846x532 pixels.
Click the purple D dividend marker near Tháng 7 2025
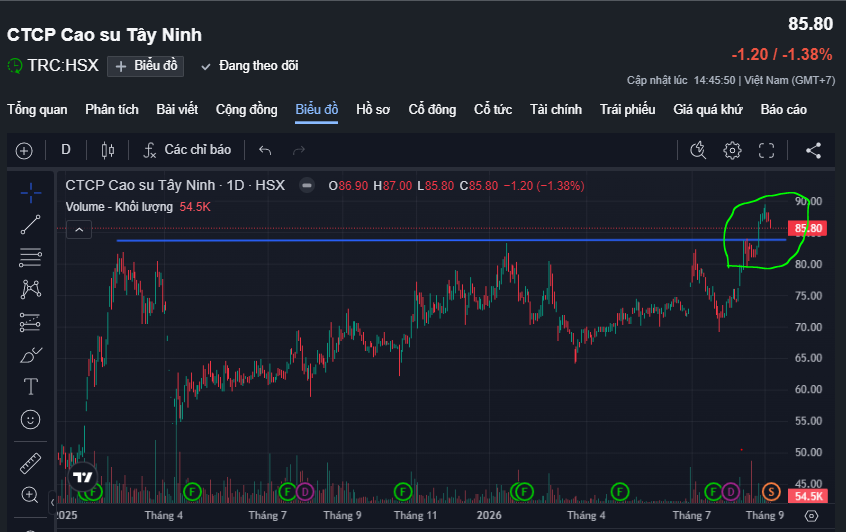point(305,492)
